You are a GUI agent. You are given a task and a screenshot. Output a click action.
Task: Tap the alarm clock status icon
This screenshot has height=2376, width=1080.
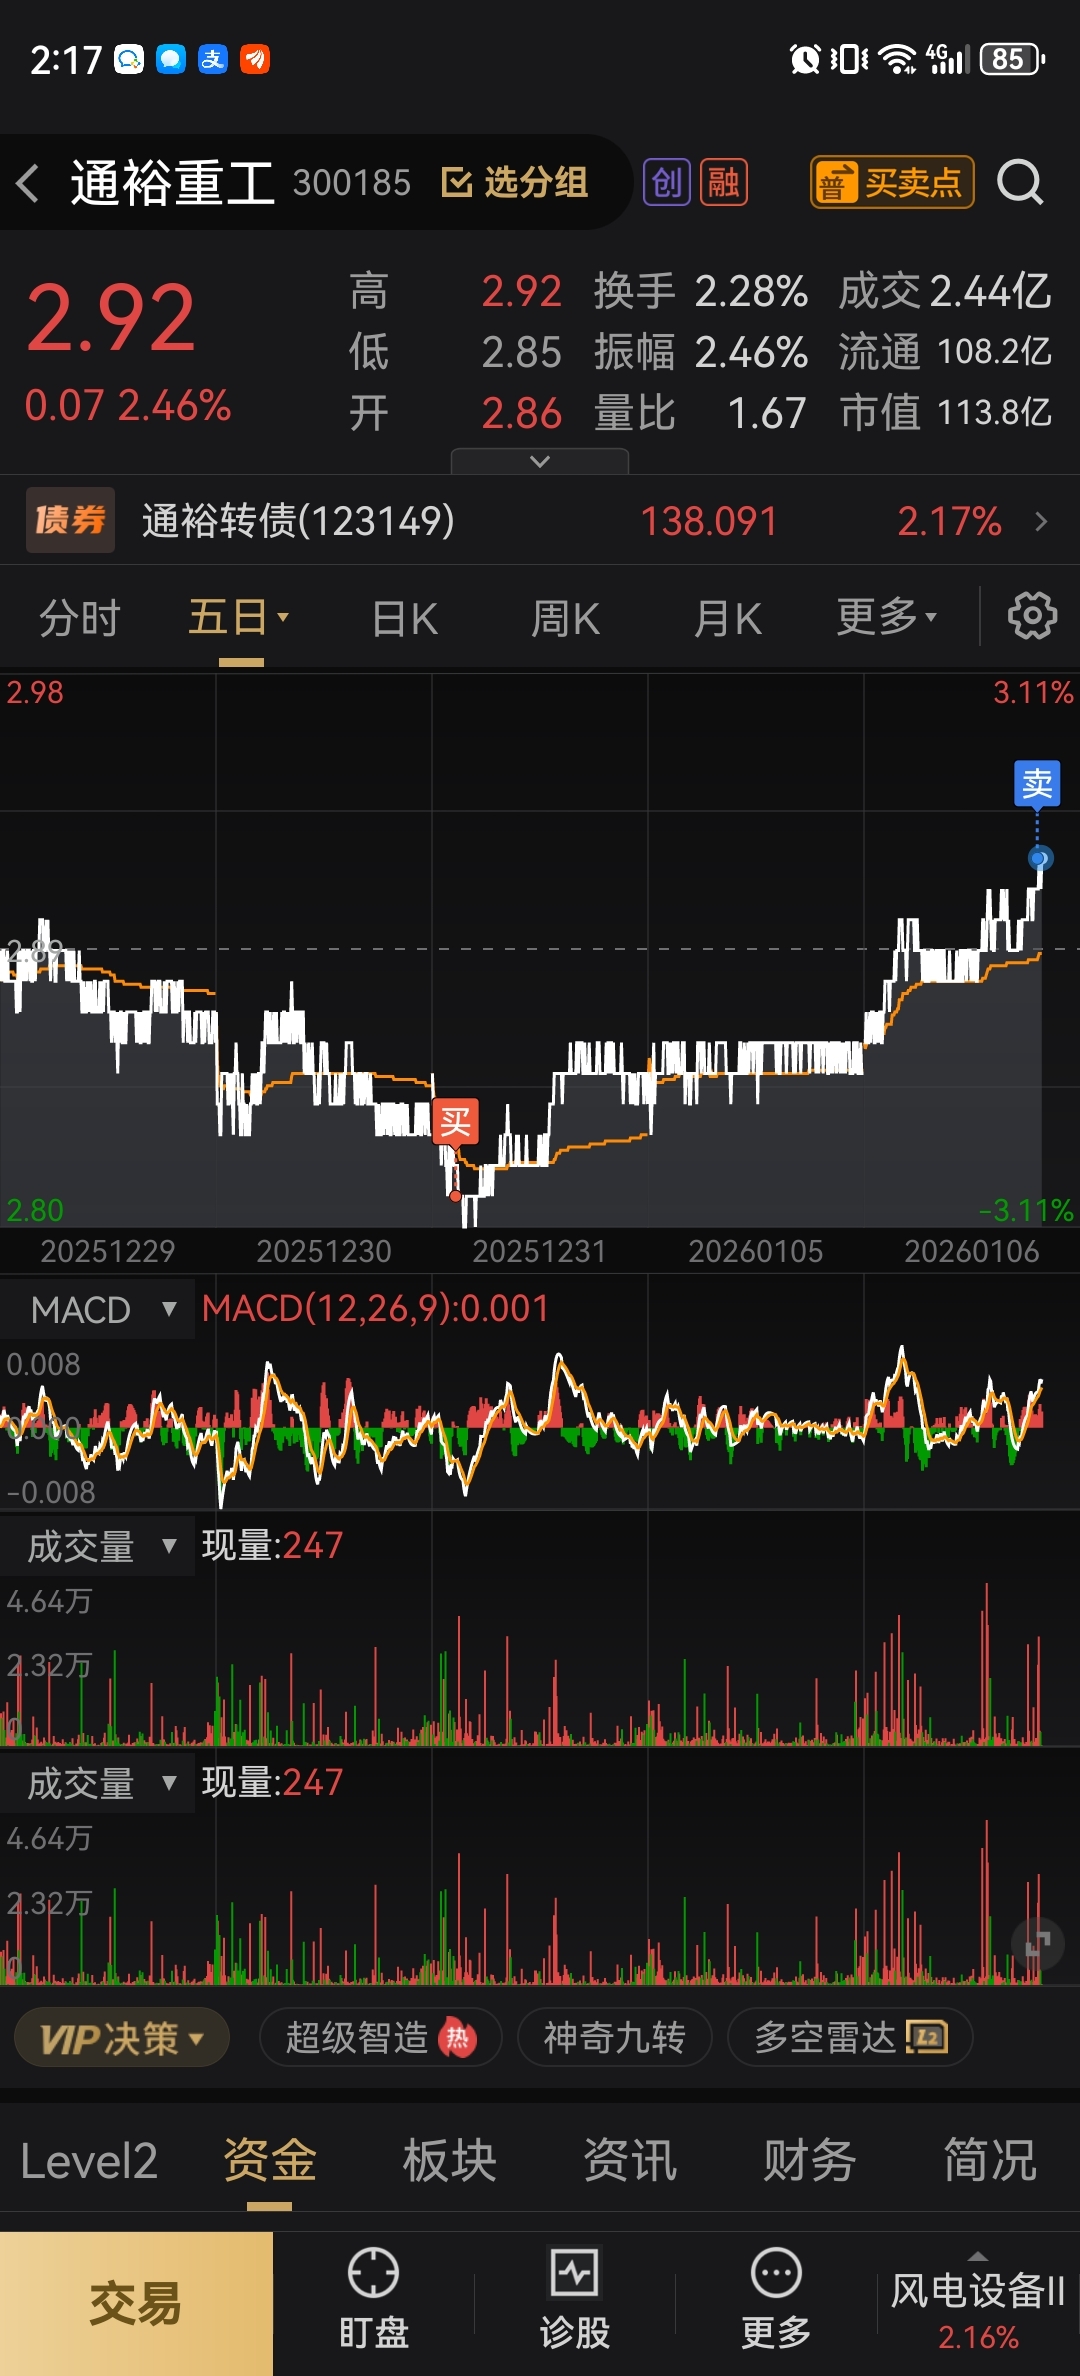point(805,59)
